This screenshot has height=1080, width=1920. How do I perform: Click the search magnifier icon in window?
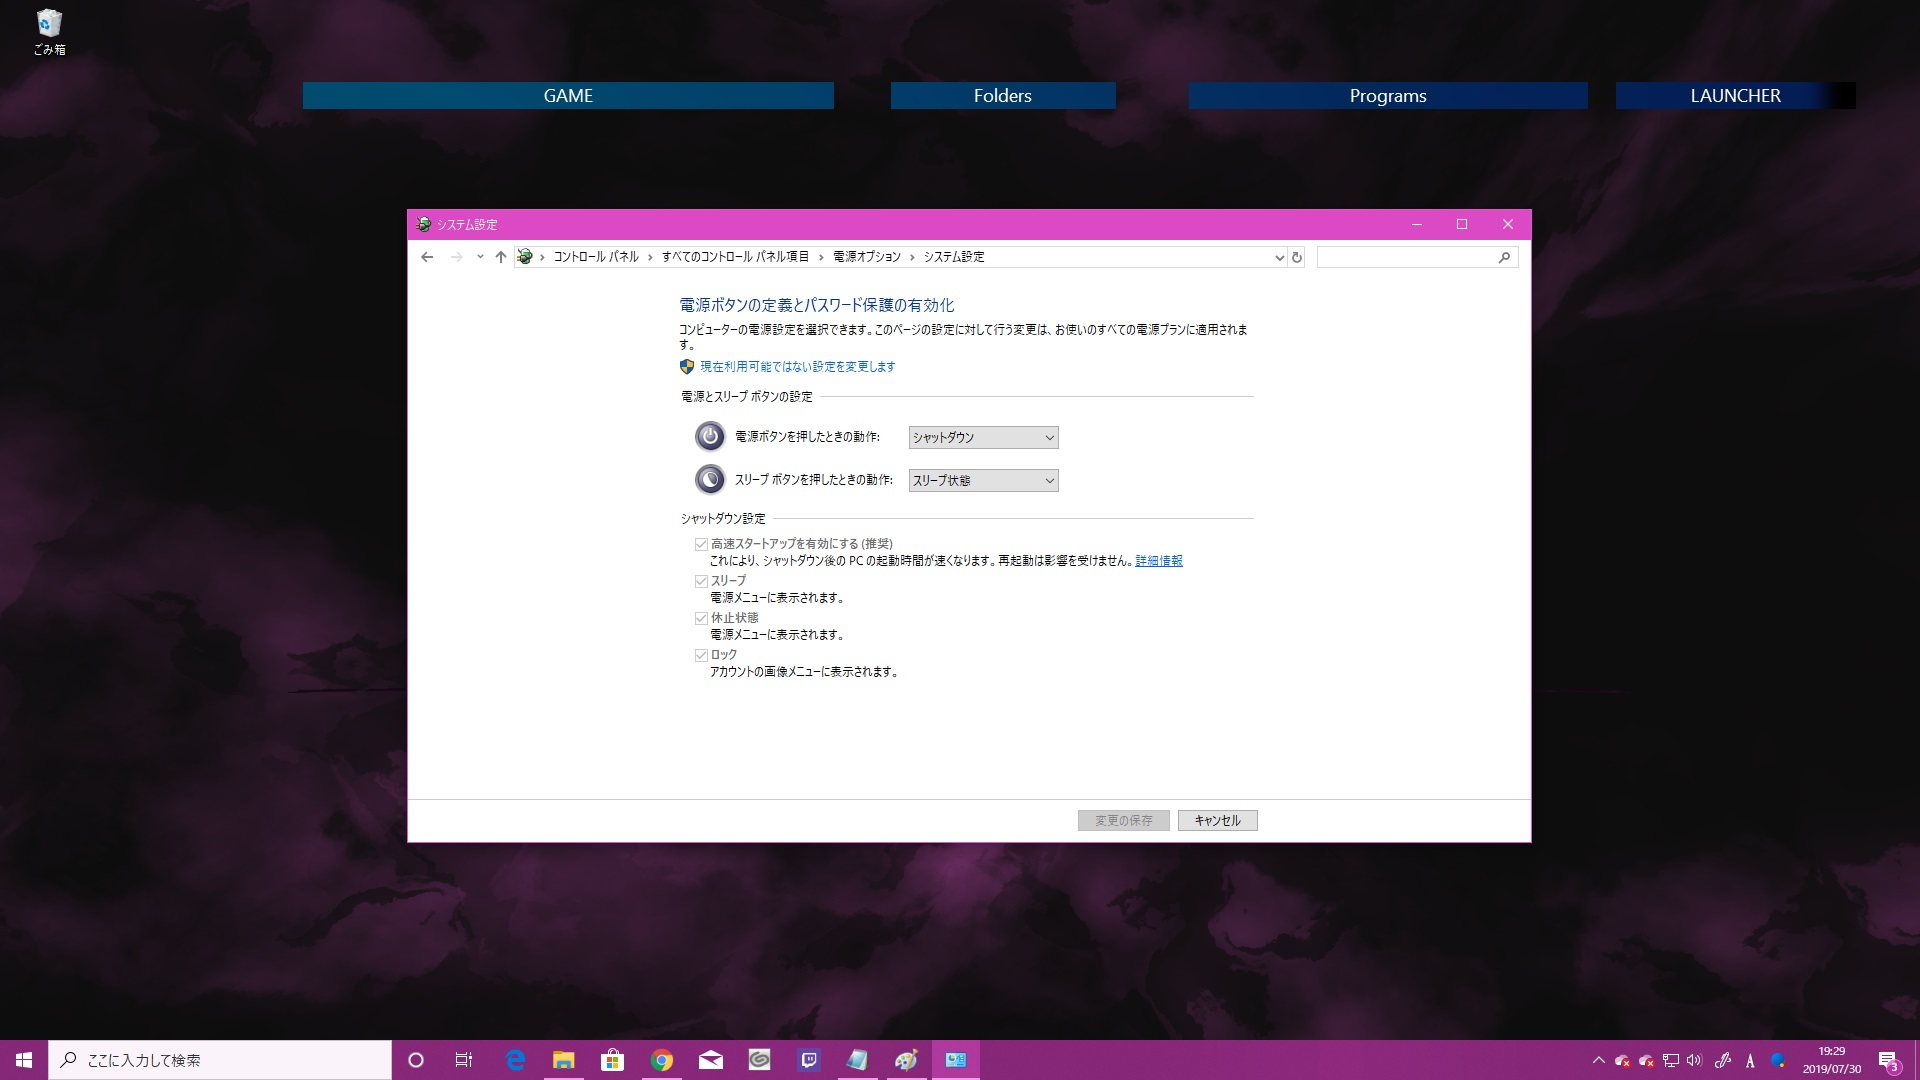pyautogui.click(x=1504, y=257)
